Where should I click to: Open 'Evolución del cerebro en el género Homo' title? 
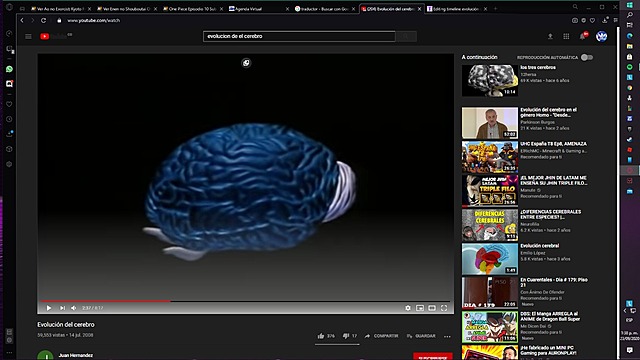(548, 112)
